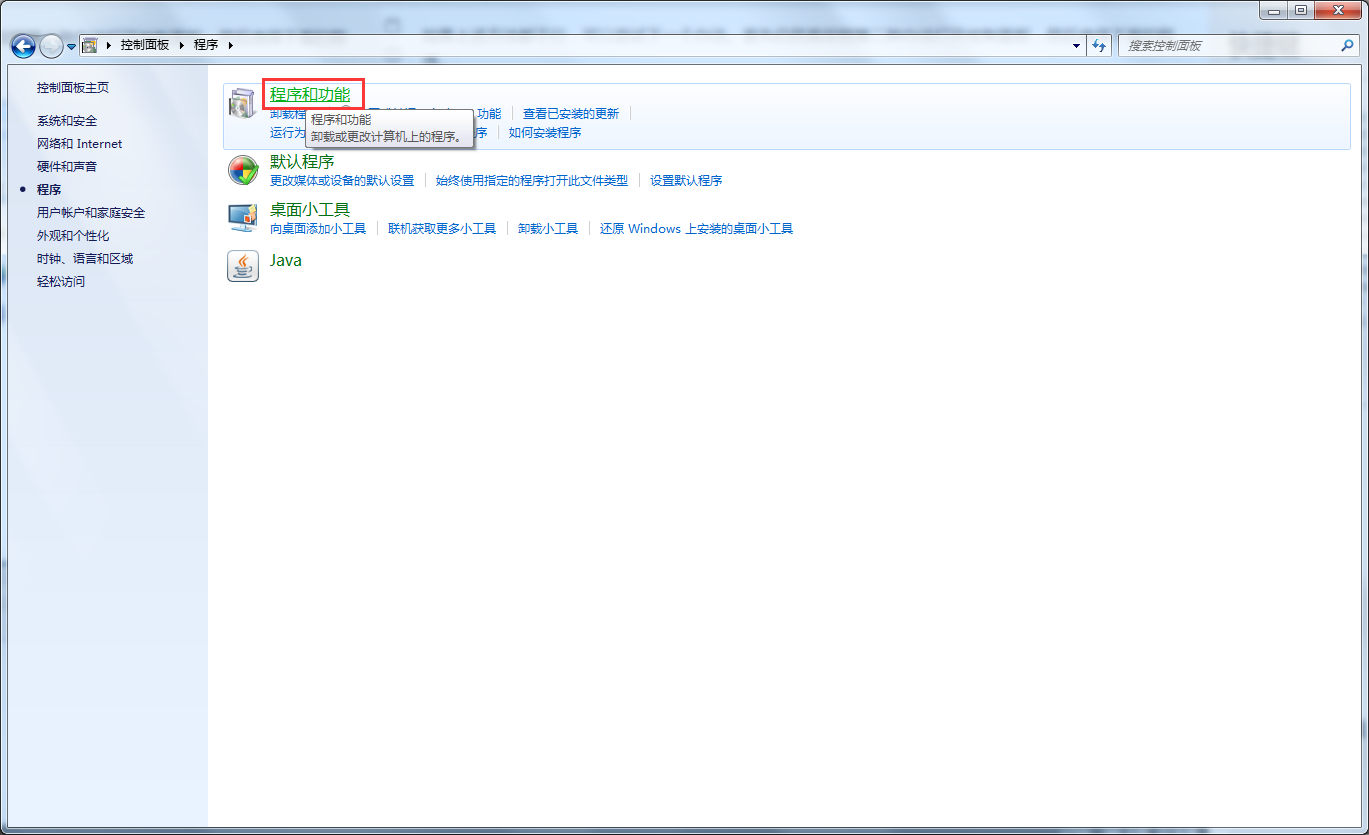Viewport: 1369px width, 835px height.
Task: Click the greyed Forward arrow button
Action: click(x=51, y=46)
